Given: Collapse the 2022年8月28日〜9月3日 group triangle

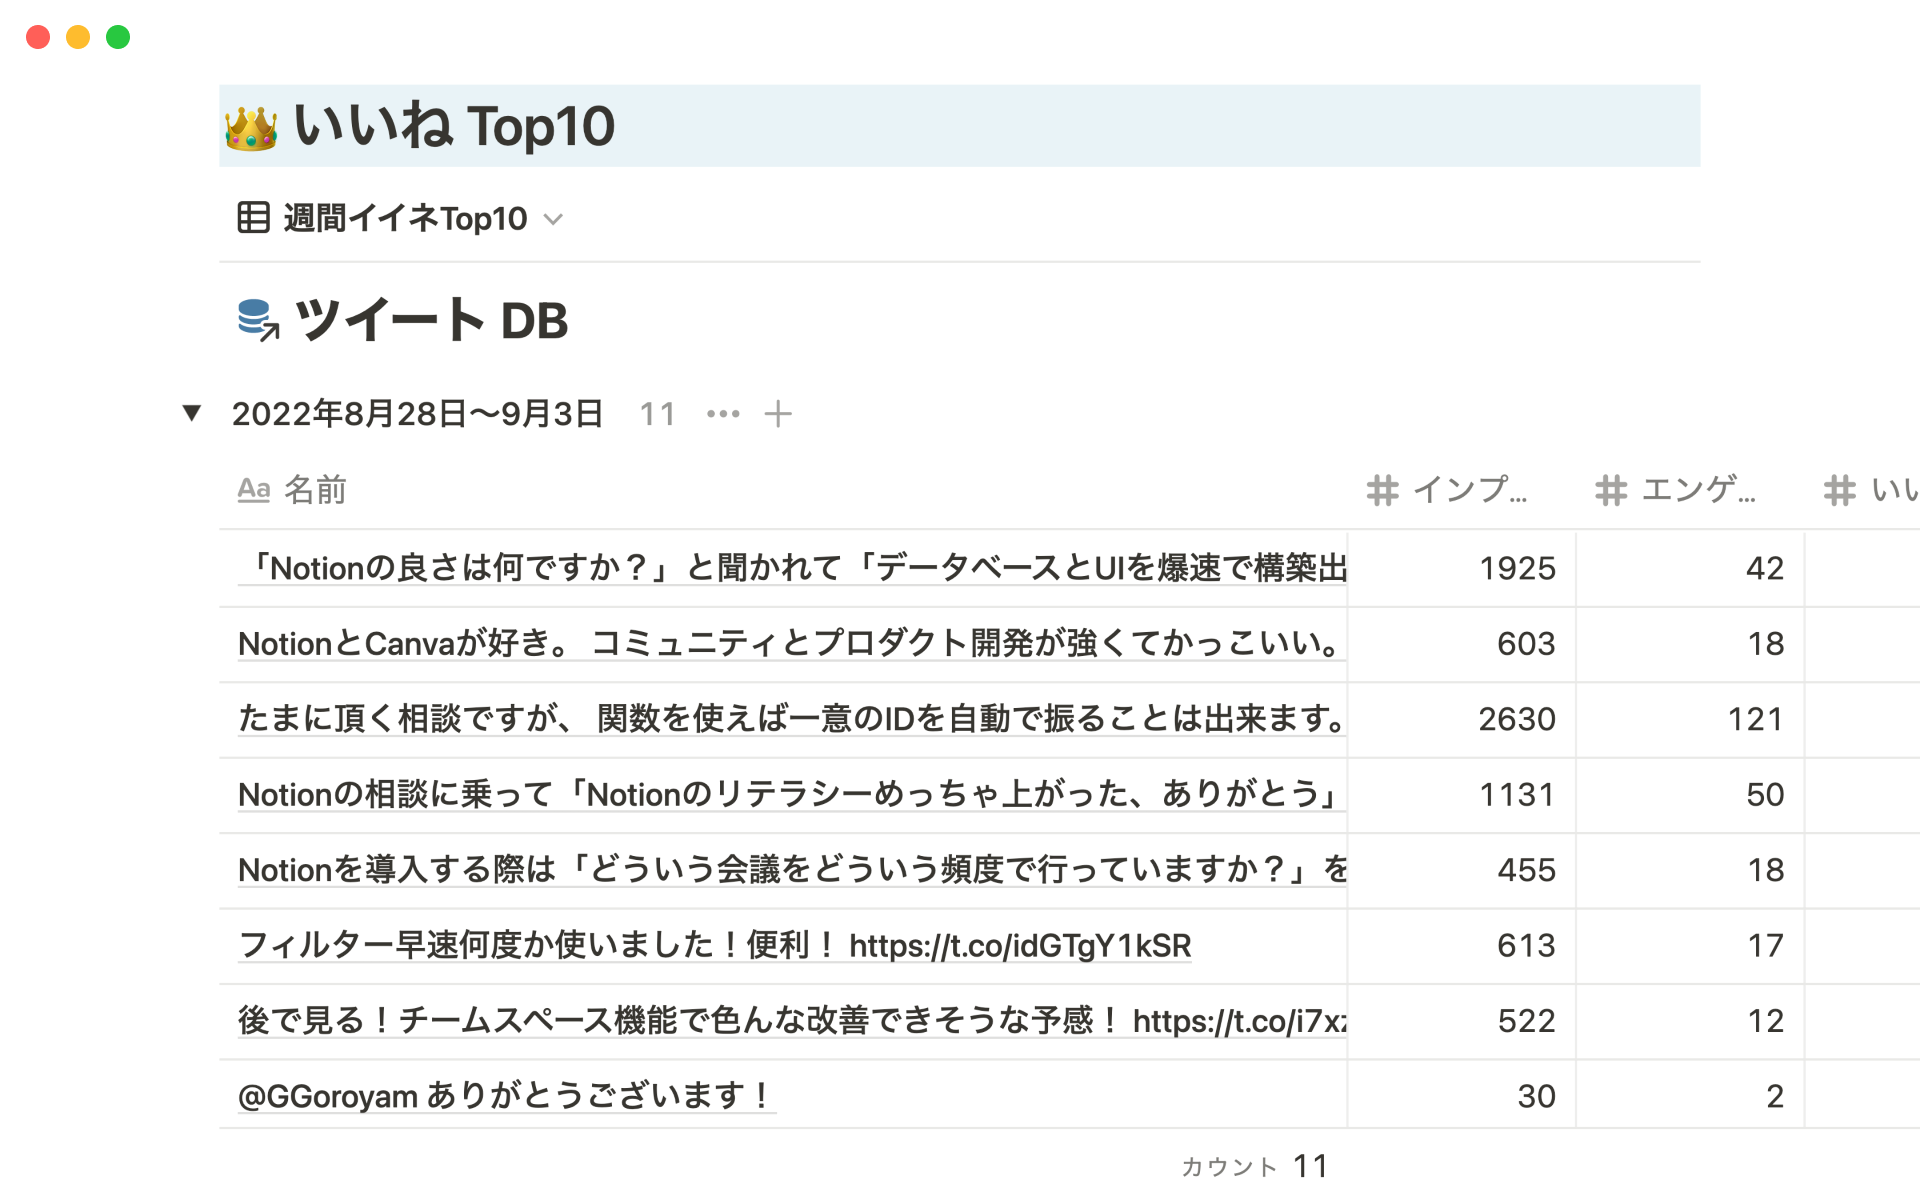Looking at the screenshot, I should click(x=192, y=413).
